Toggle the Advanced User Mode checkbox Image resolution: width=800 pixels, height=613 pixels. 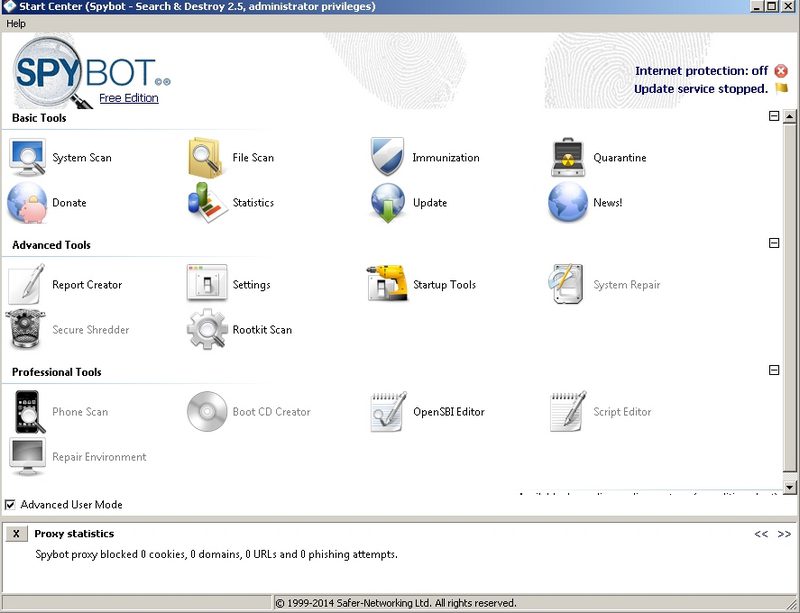[x=10, y=505]
